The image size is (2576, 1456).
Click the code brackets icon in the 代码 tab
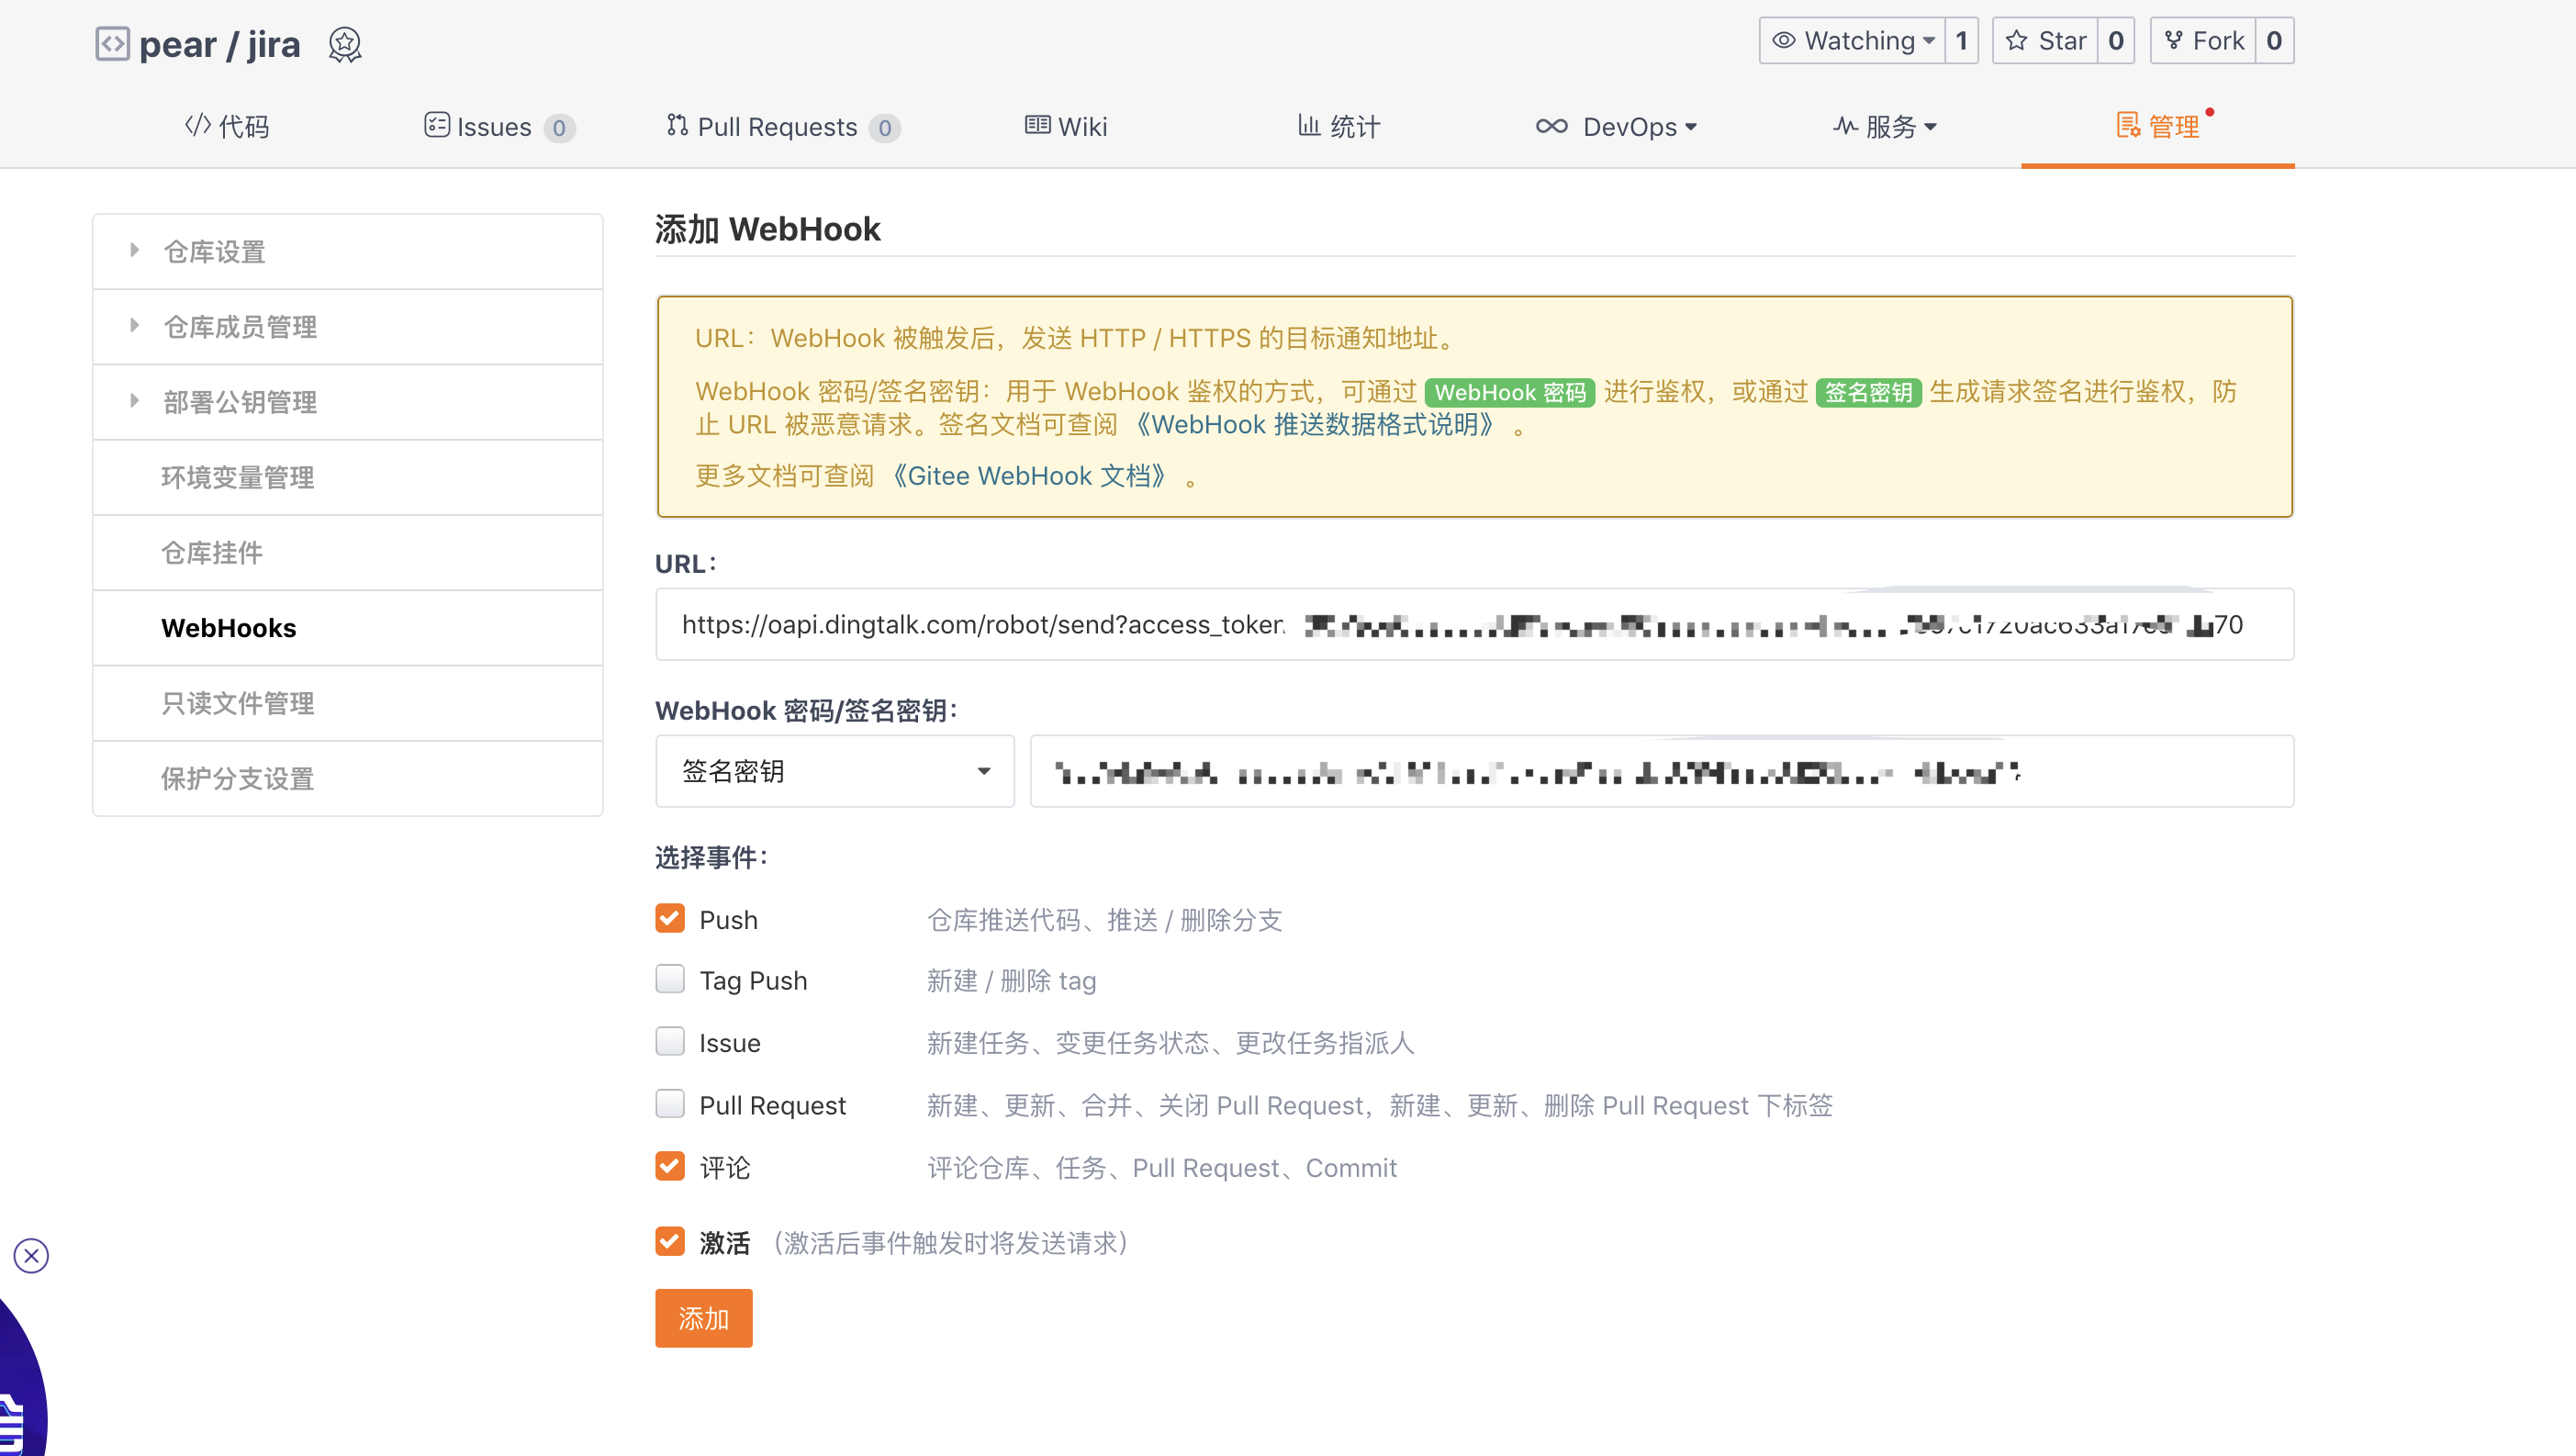(x=198, y=125)
